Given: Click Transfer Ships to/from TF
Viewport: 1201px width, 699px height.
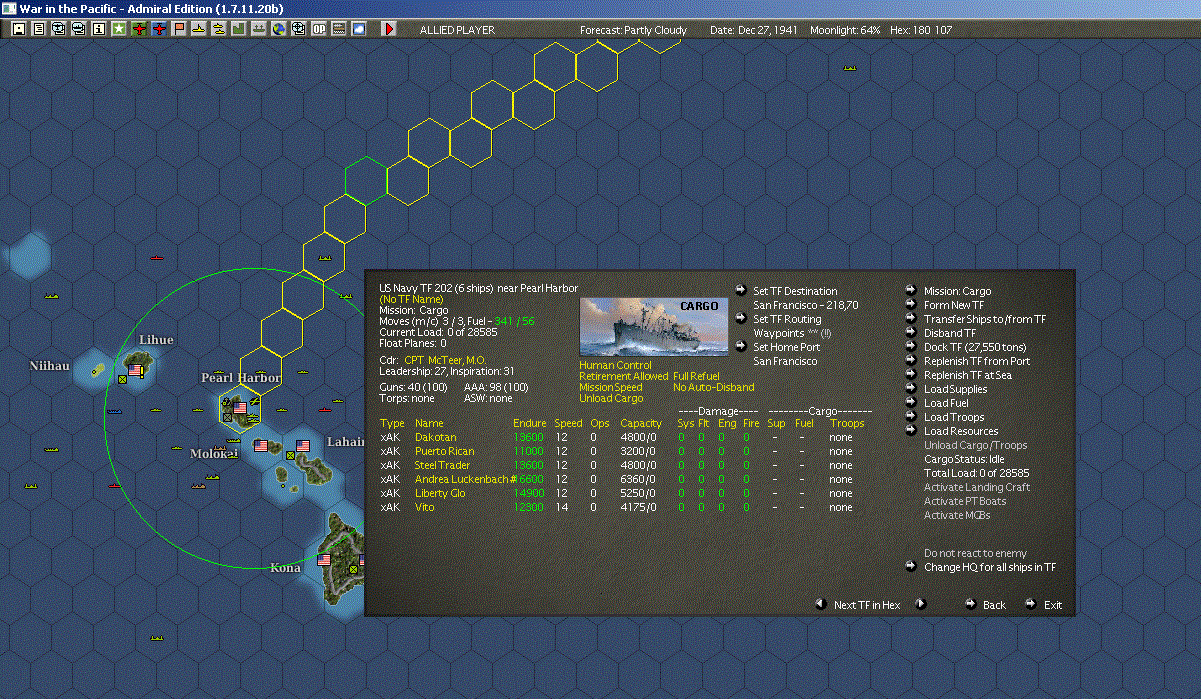Looking at the screenshot, I should (x=985, y=319).
